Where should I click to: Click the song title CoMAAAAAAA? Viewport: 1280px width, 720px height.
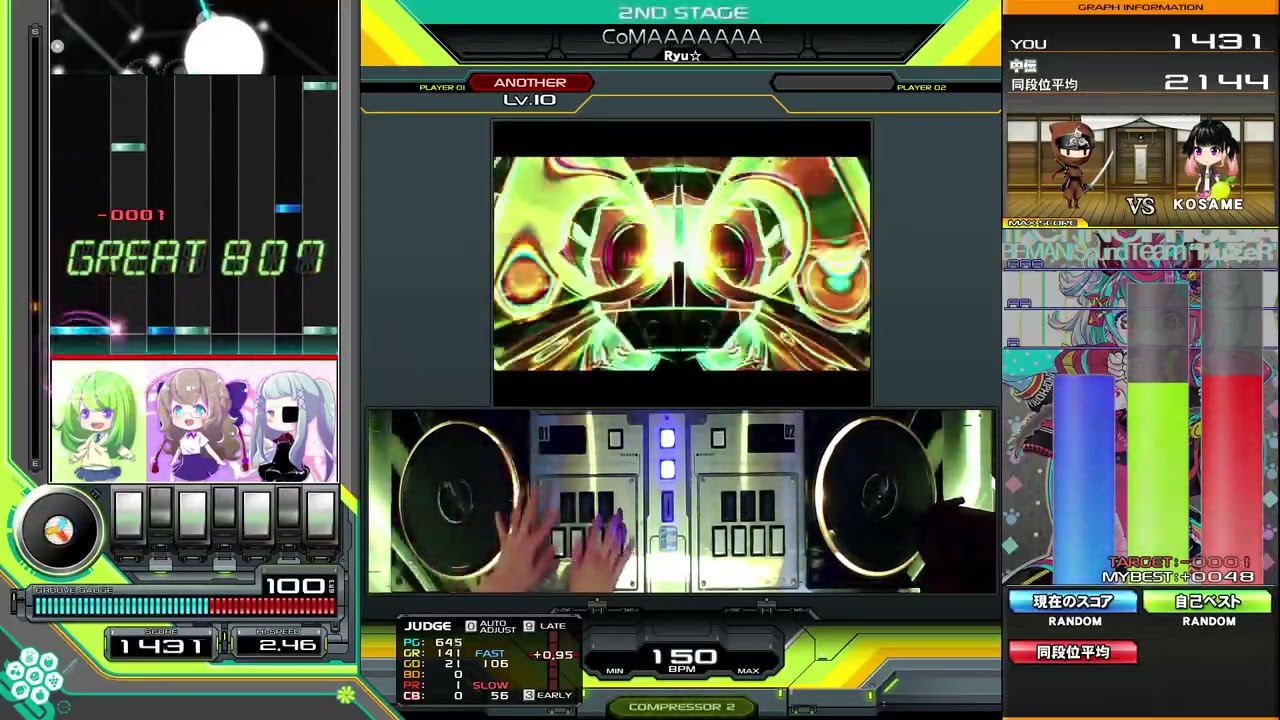[x=682, y=37]
